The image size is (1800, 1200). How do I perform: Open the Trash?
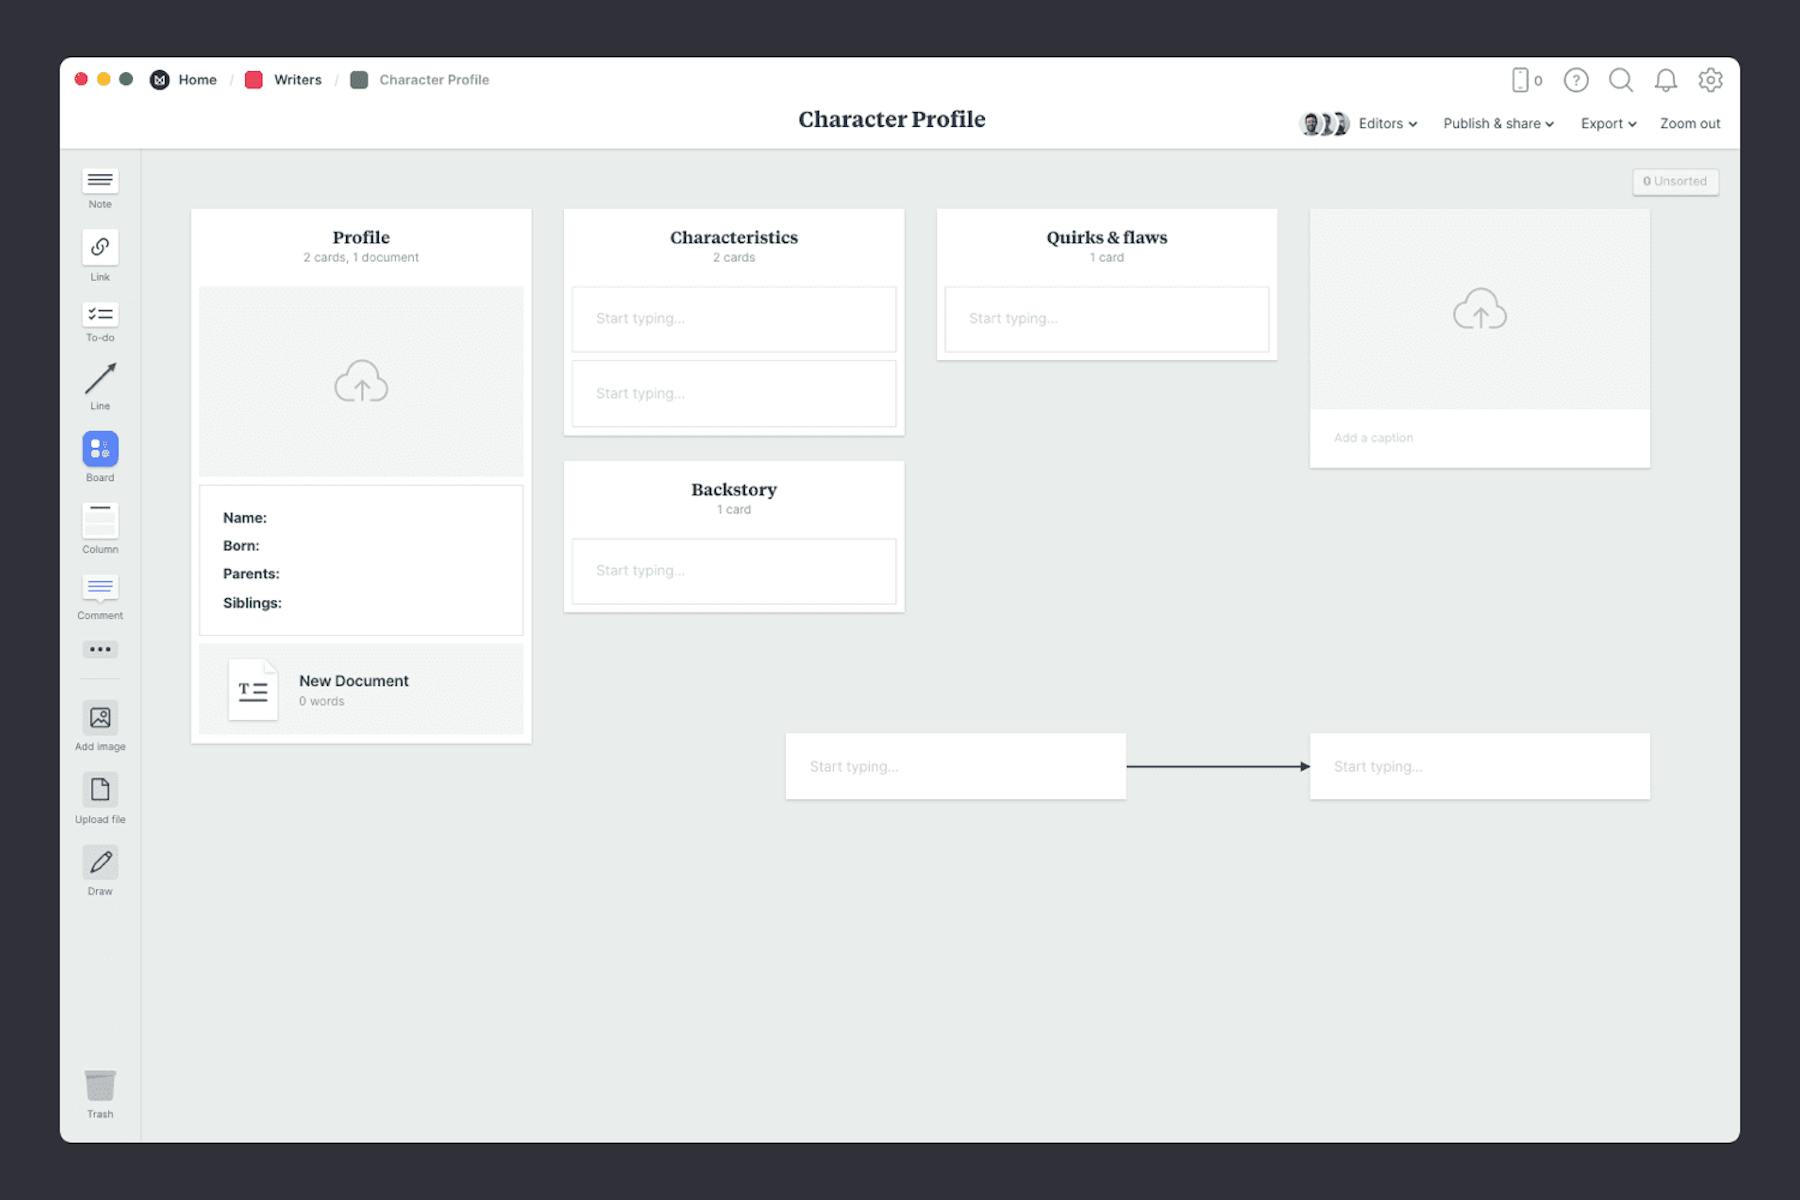[x=99, y=1090]
